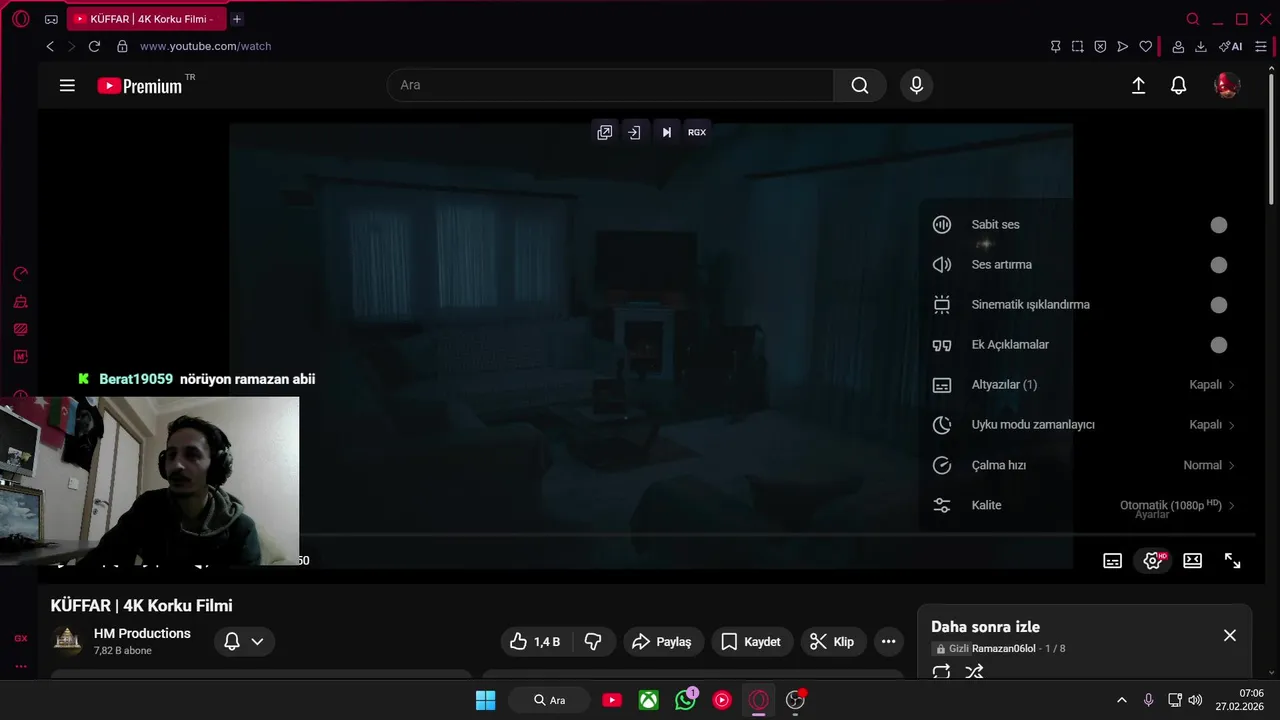Dislike the video

592,642
